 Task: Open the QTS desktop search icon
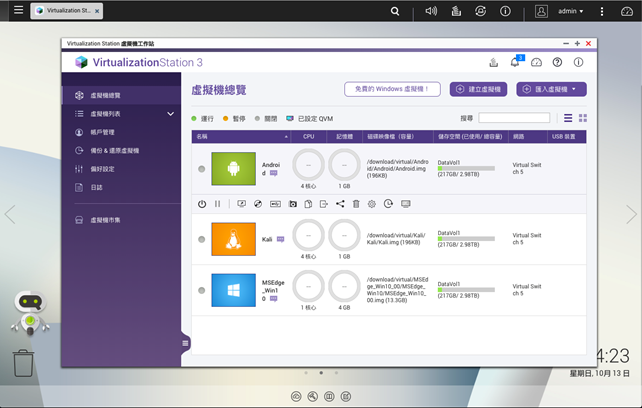click(395, 11)
